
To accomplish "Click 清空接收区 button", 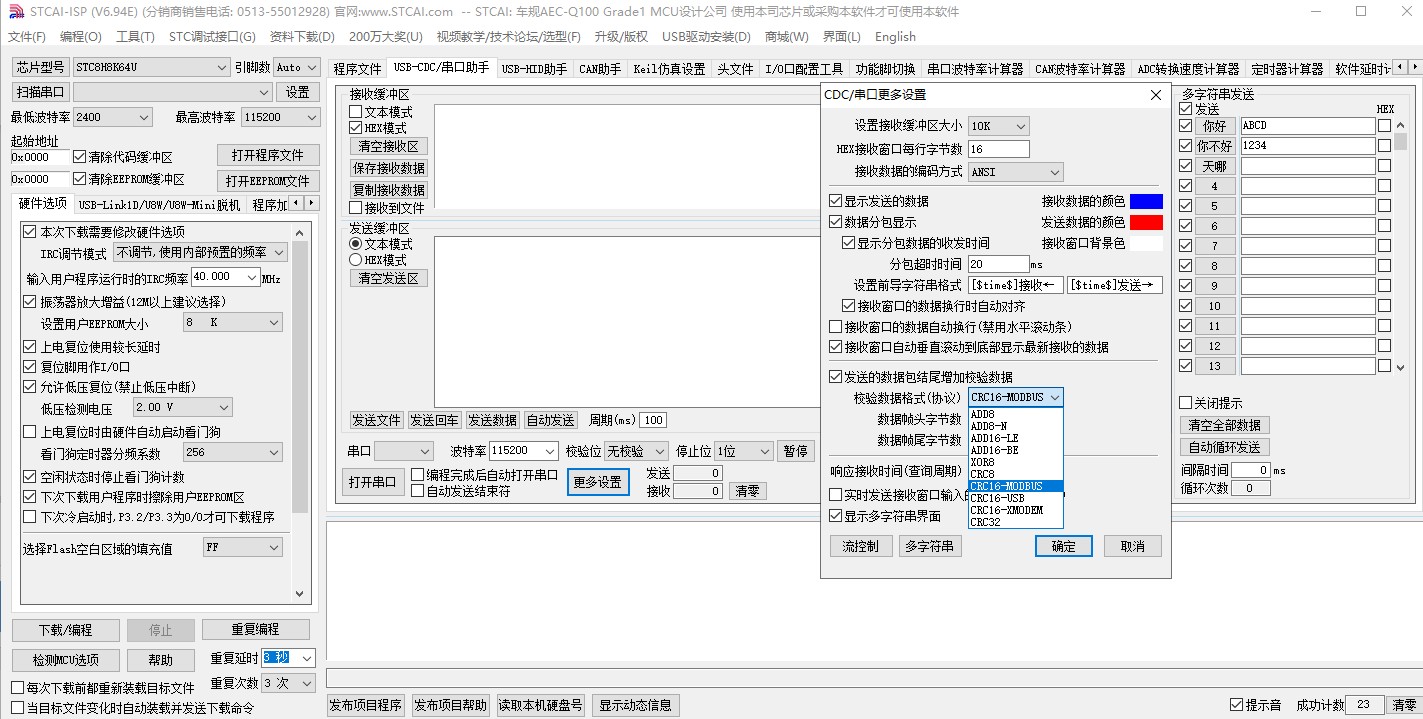I will (x=388, y=146).
